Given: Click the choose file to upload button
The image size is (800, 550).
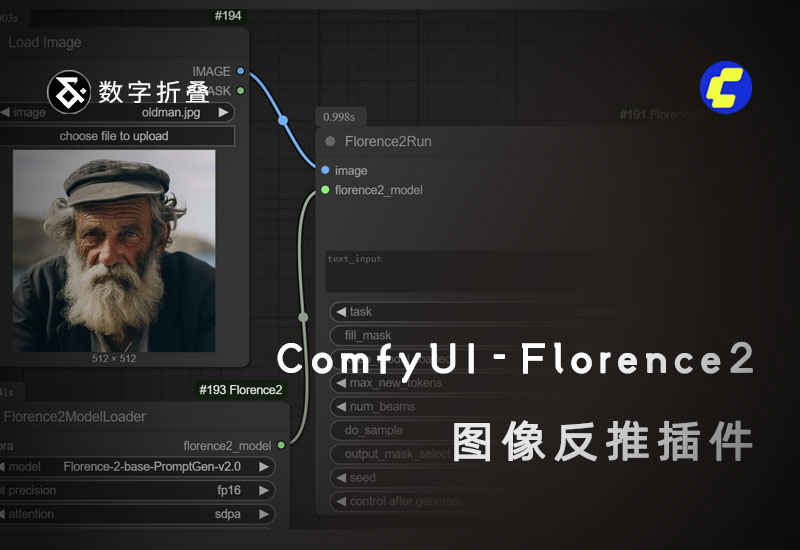Looking at the screenshot, I should coord(114,136).
